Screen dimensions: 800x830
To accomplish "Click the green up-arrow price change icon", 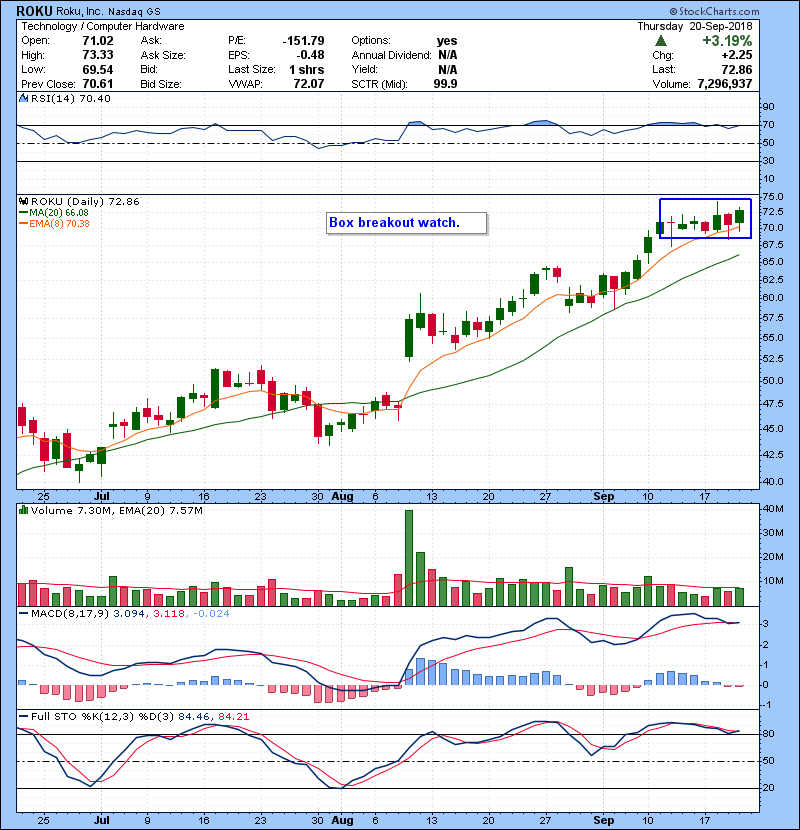I will (x=661, y=41).
